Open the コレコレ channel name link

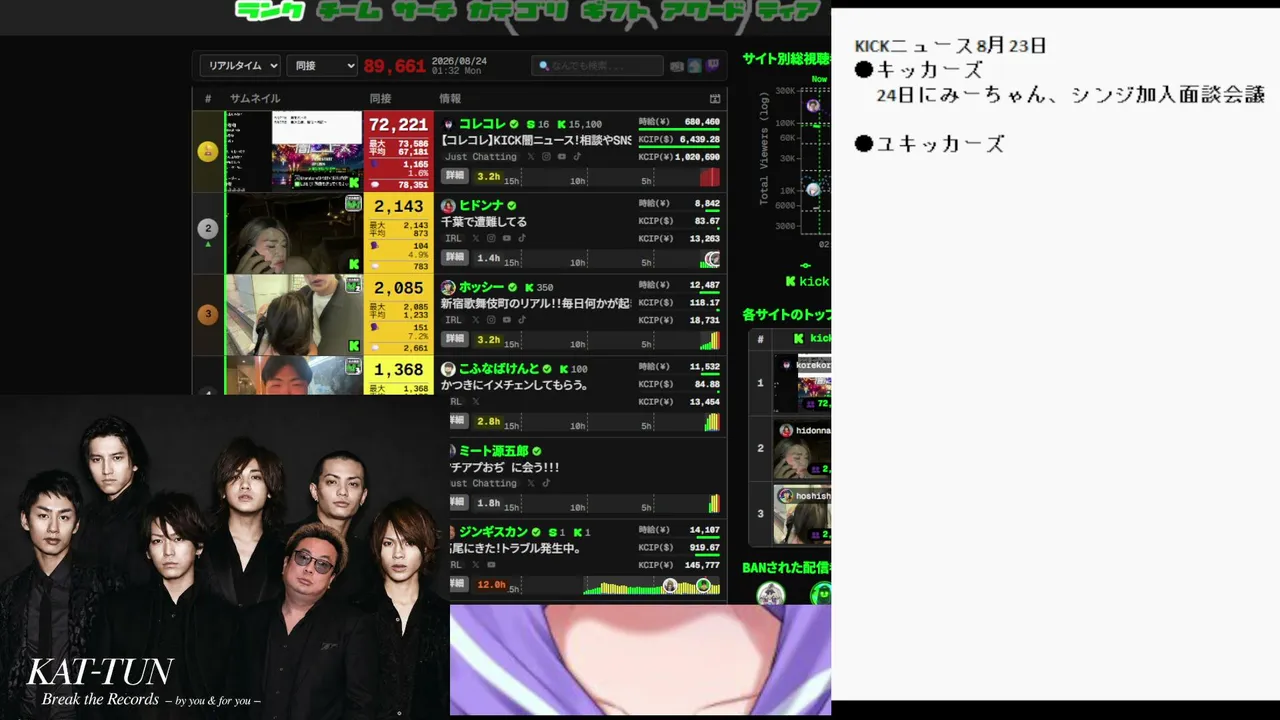coord(482,124)
